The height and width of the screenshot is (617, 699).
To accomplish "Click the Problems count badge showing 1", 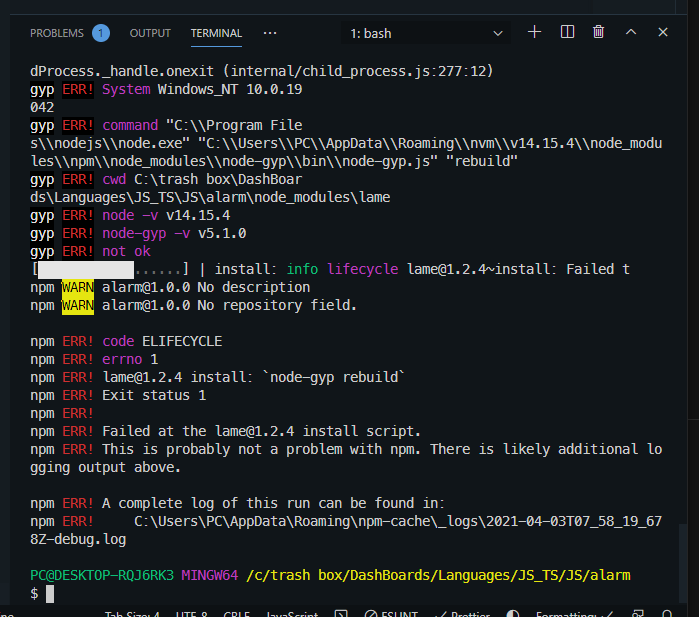I will click(101, 33).
